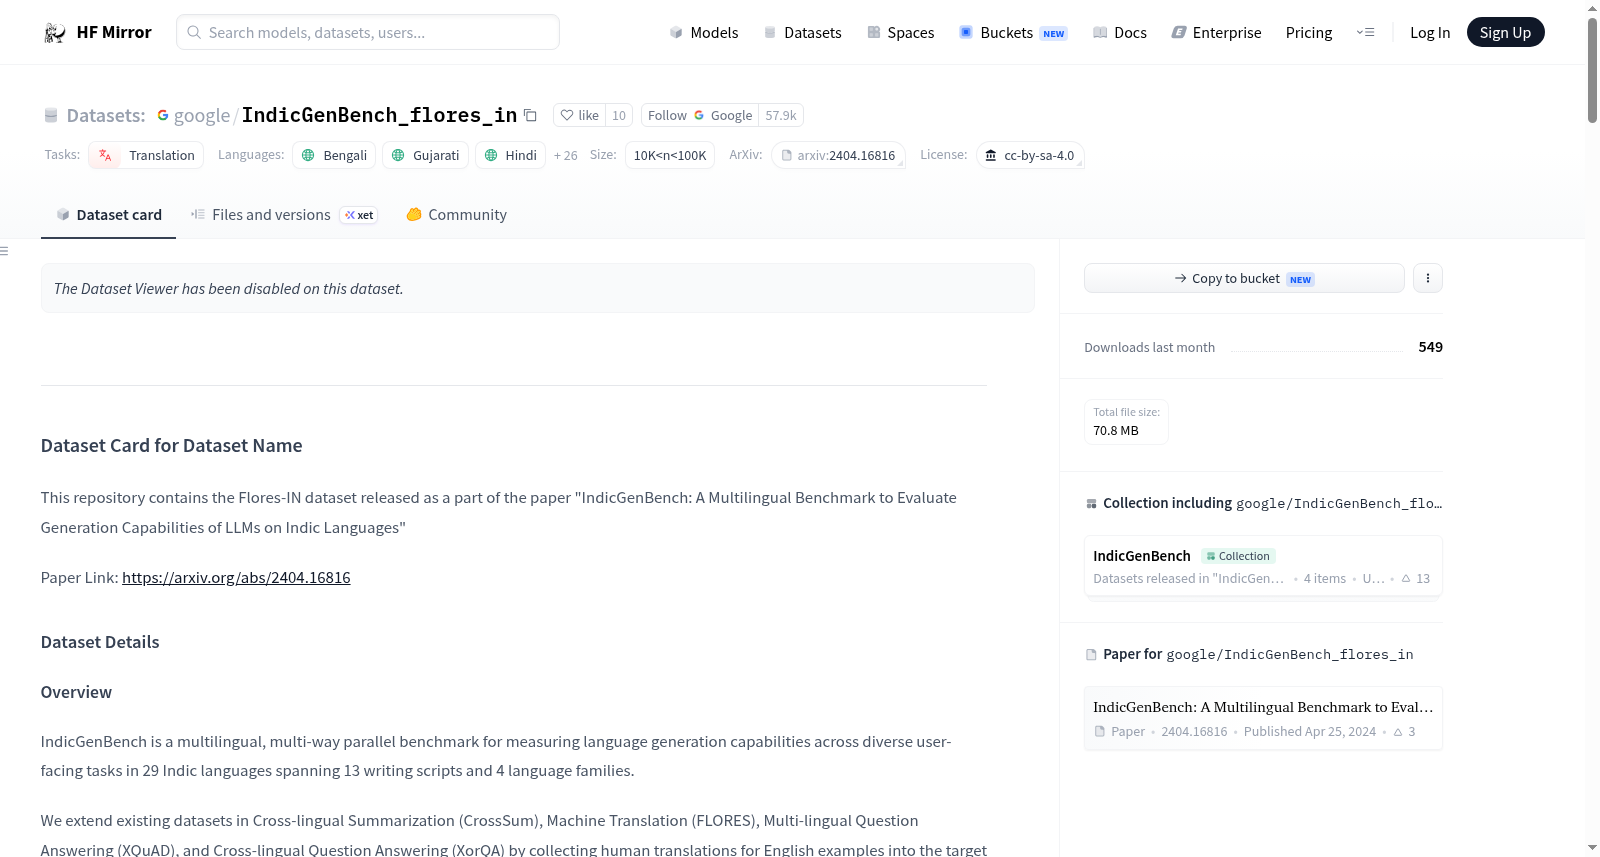Focus the search models, datasets, users field
1600x857 pixels.
coord(368,32)
